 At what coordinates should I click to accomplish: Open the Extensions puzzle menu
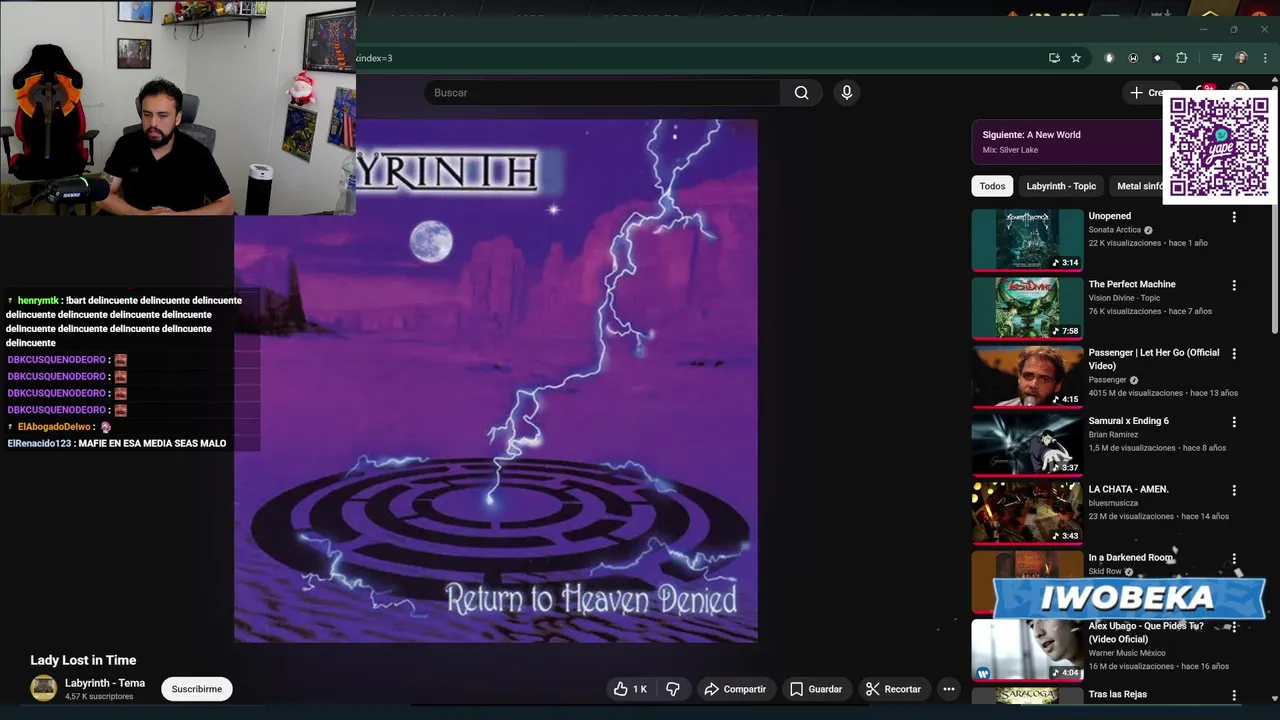coord(1182,58)
